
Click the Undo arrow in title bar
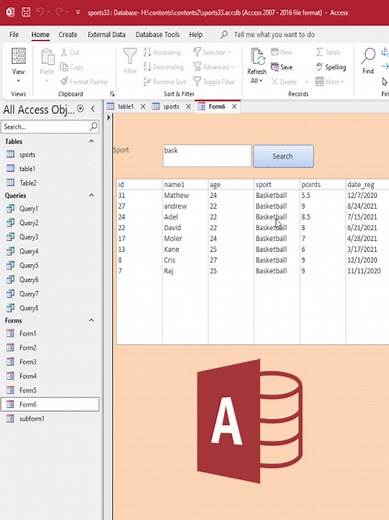click(x=40, y=12)
